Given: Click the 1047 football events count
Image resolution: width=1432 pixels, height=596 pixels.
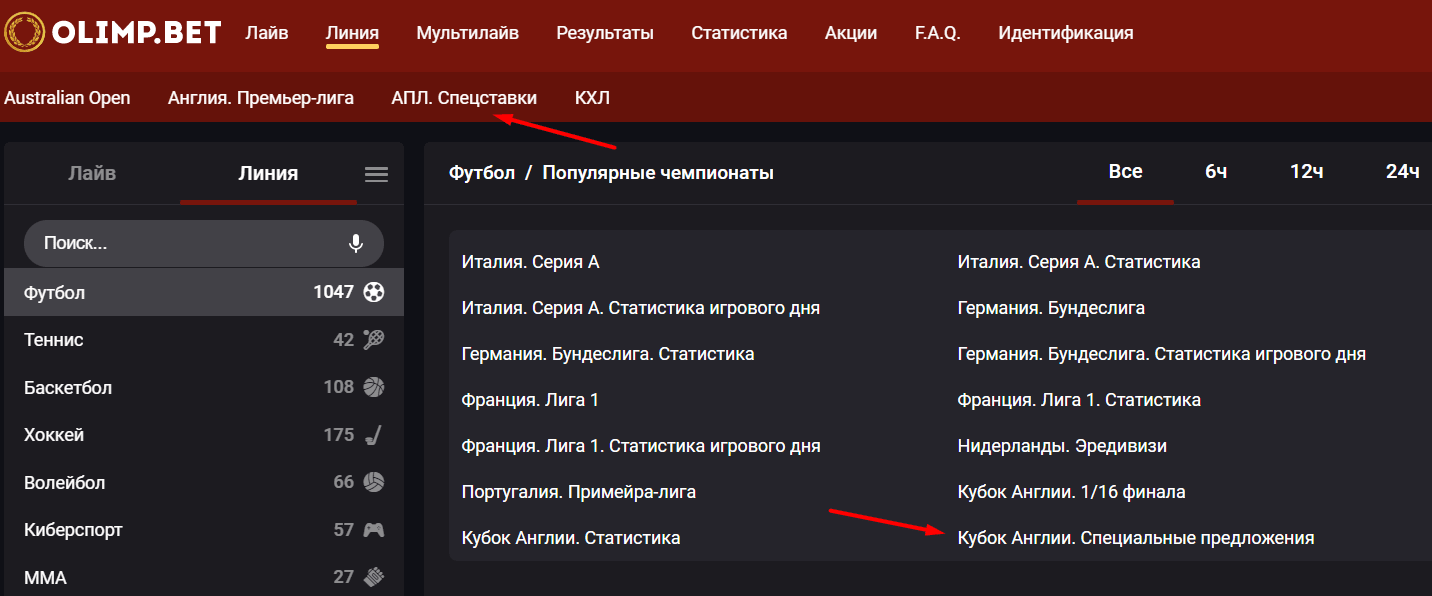Looking at the screenshot, I should coord(333,292).
